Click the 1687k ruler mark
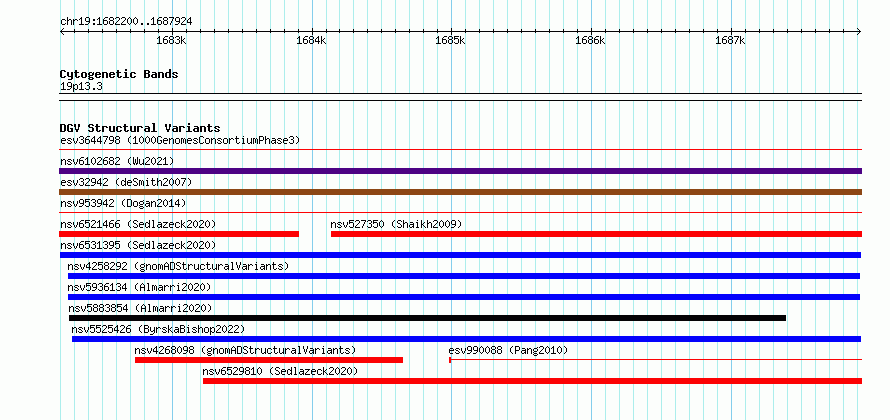 (731, 40)
